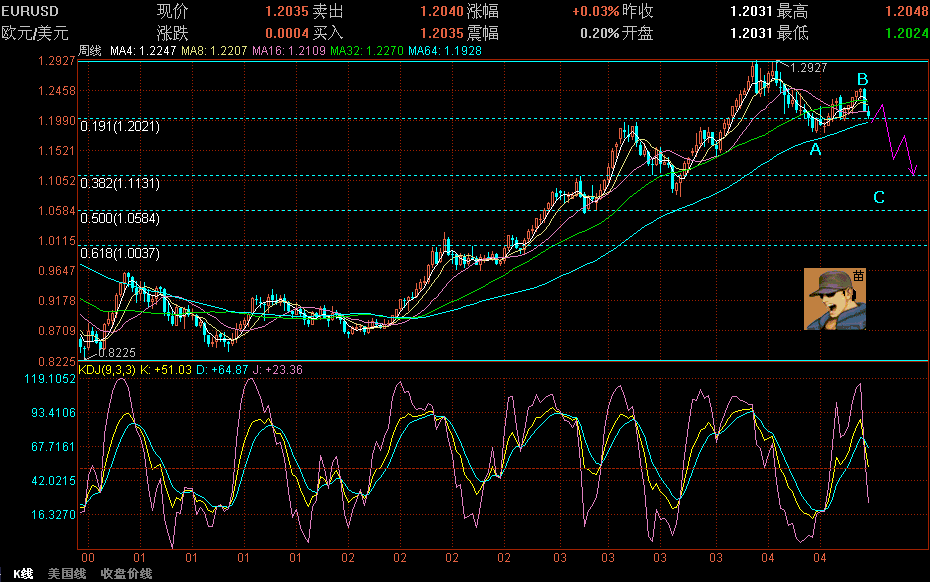Click the wave label B
Screen dimensions: 930x582
point(862,79)
